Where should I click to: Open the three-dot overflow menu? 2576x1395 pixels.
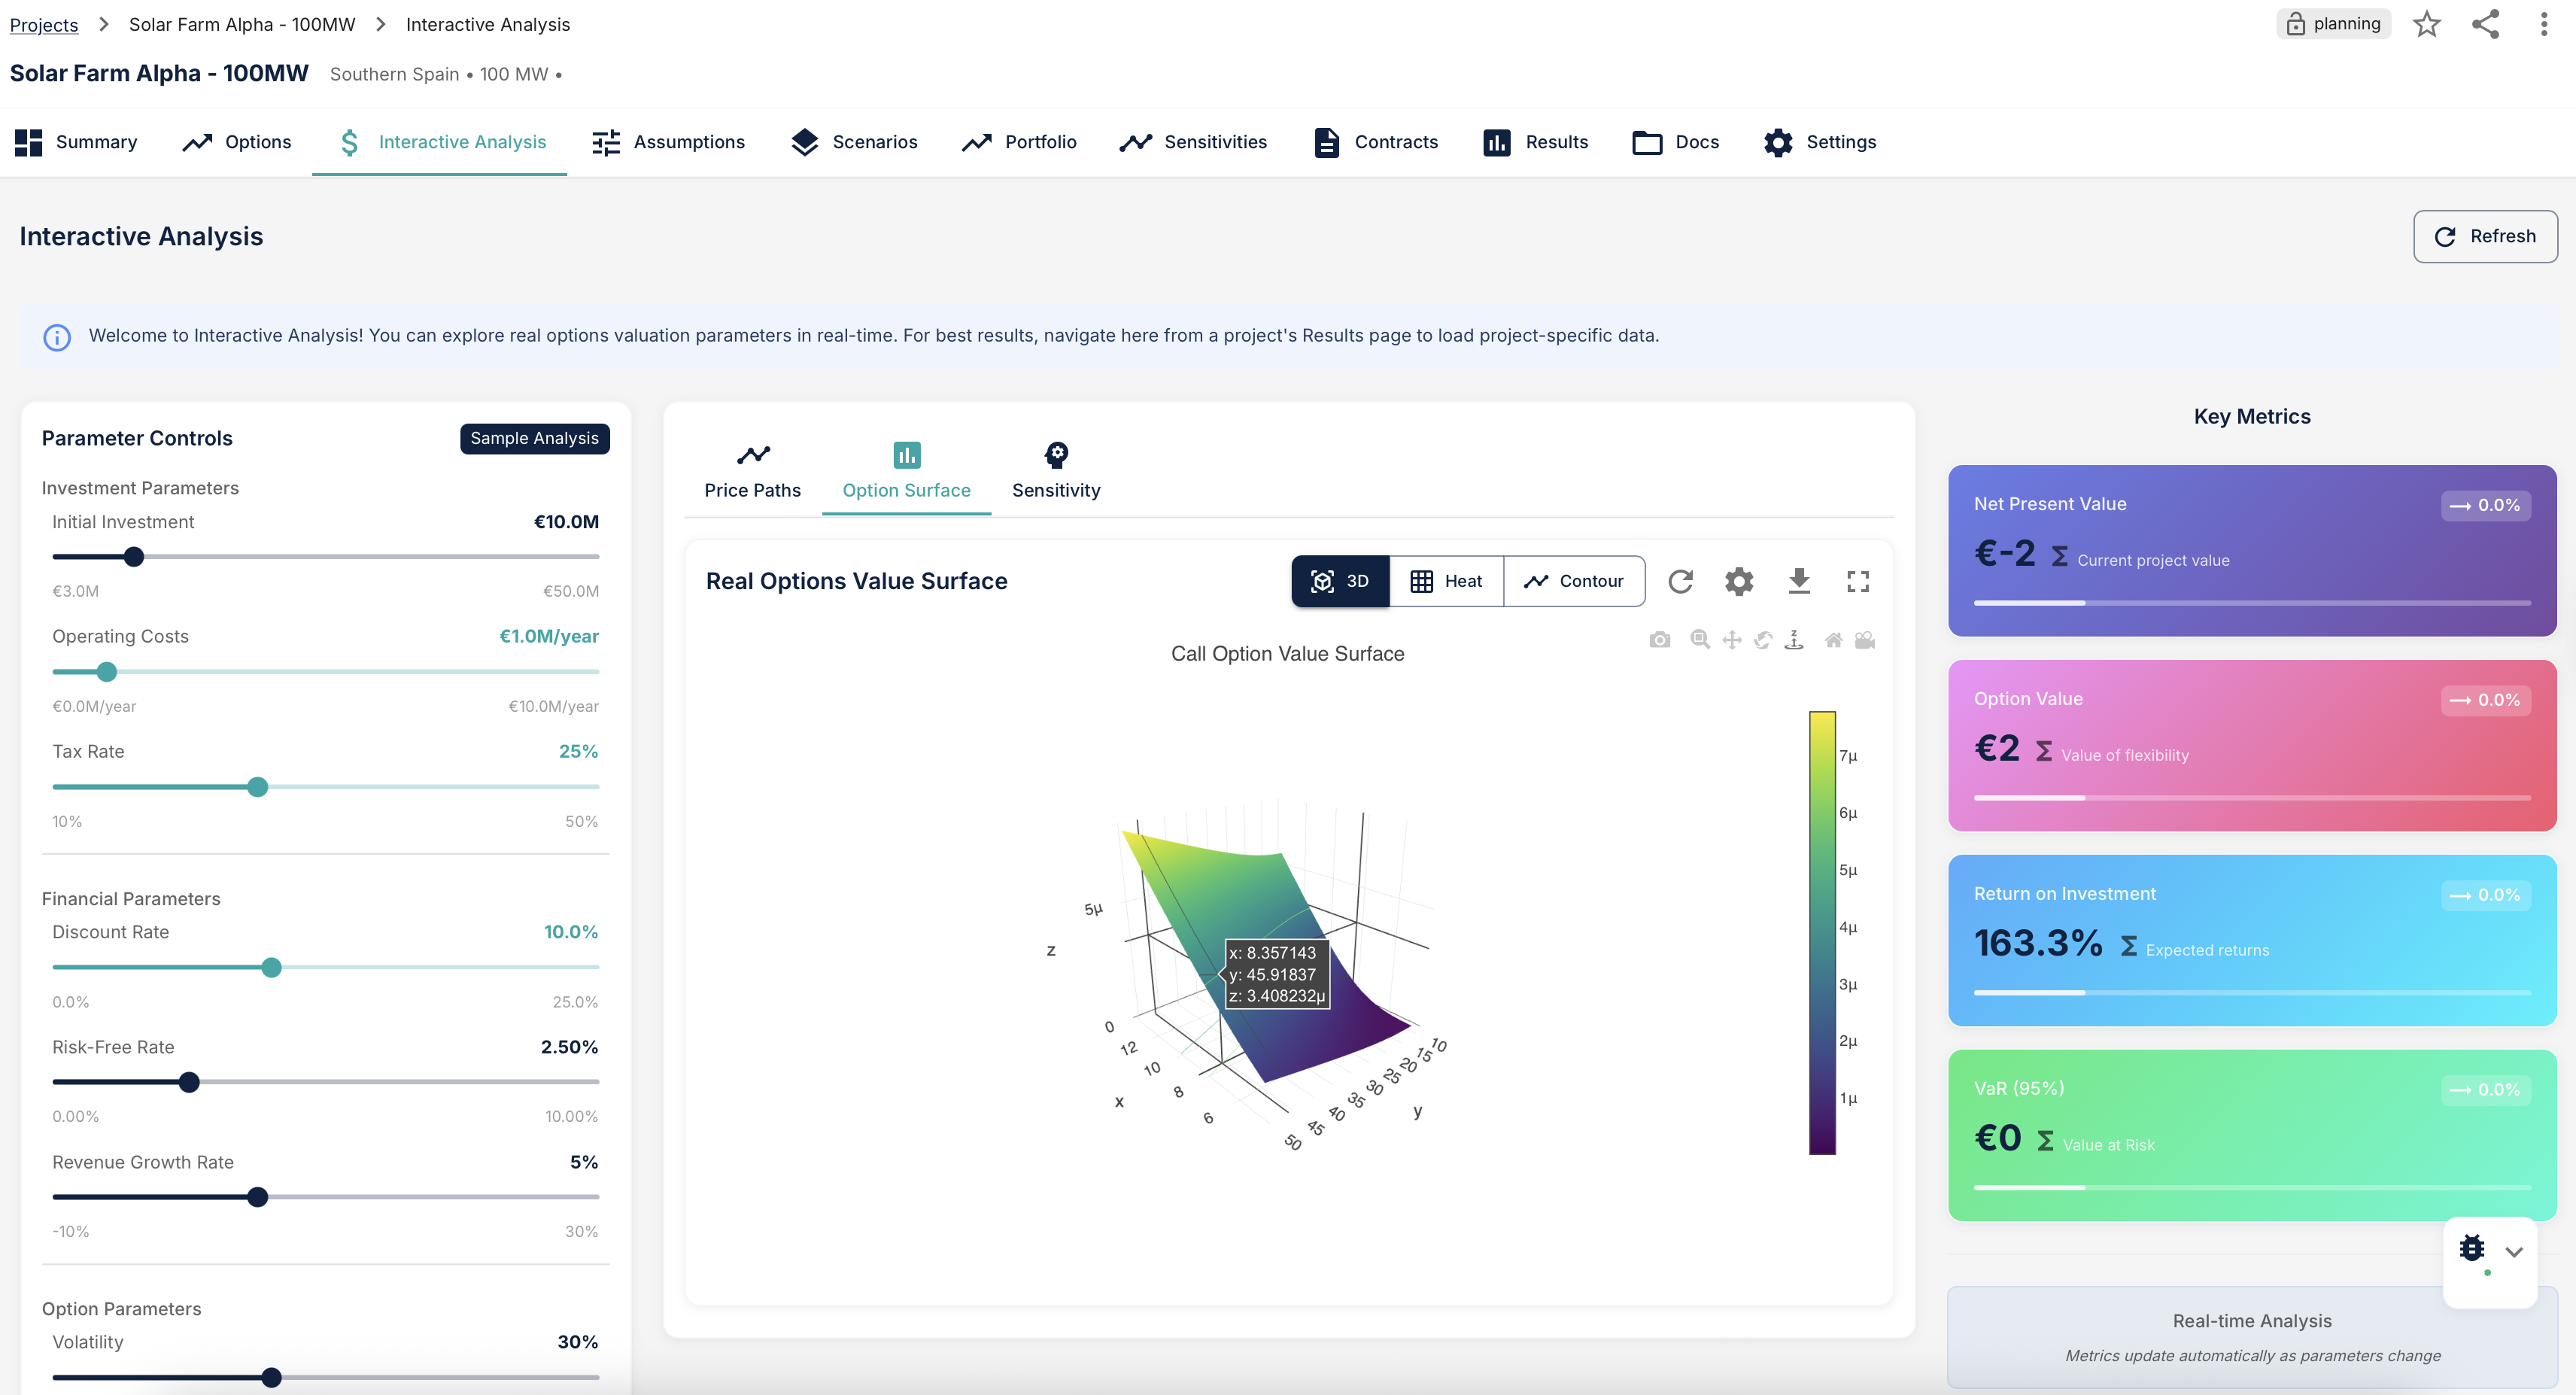coord(2544,24)
